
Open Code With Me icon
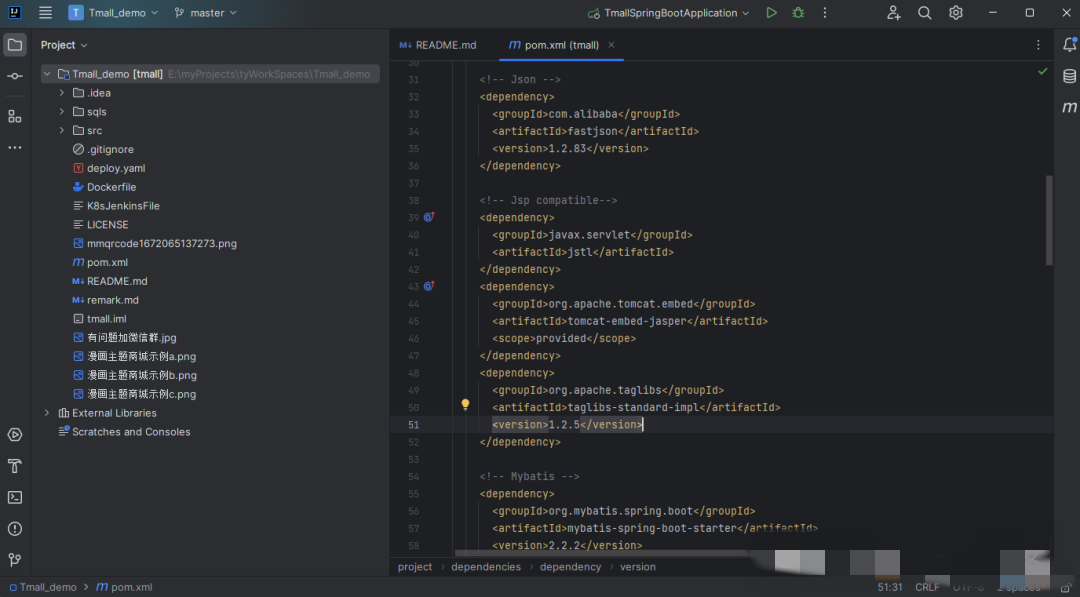click(x=893, y=12)
